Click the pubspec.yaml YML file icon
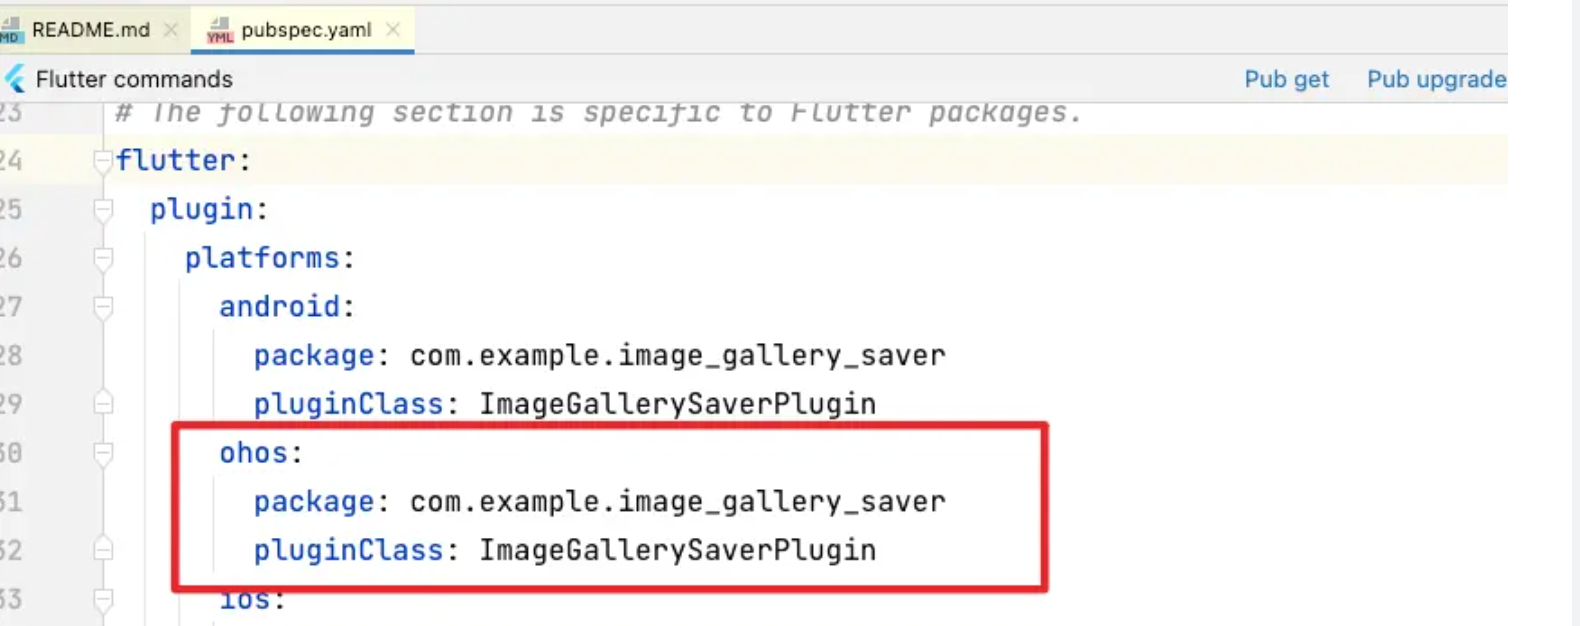The image size is (1580, 626). [x=219, y=30]
